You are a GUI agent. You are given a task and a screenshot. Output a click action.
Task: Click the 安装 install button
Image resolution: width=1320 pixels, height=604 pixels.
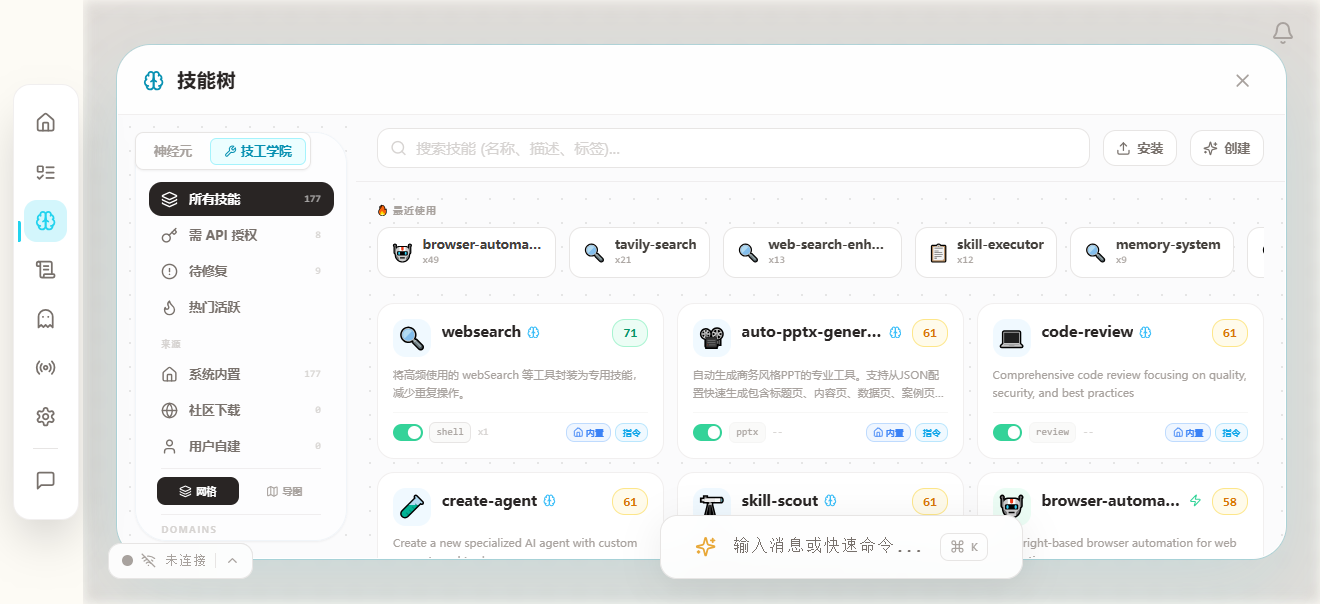1139,147
